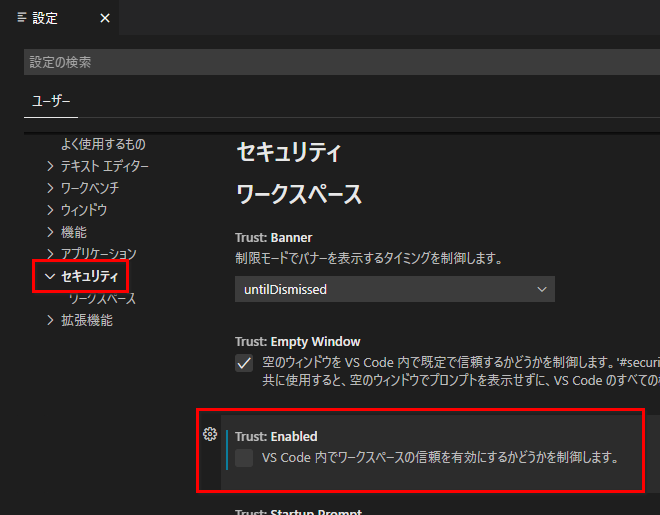Close the 設定 tab

click(105, 18)
